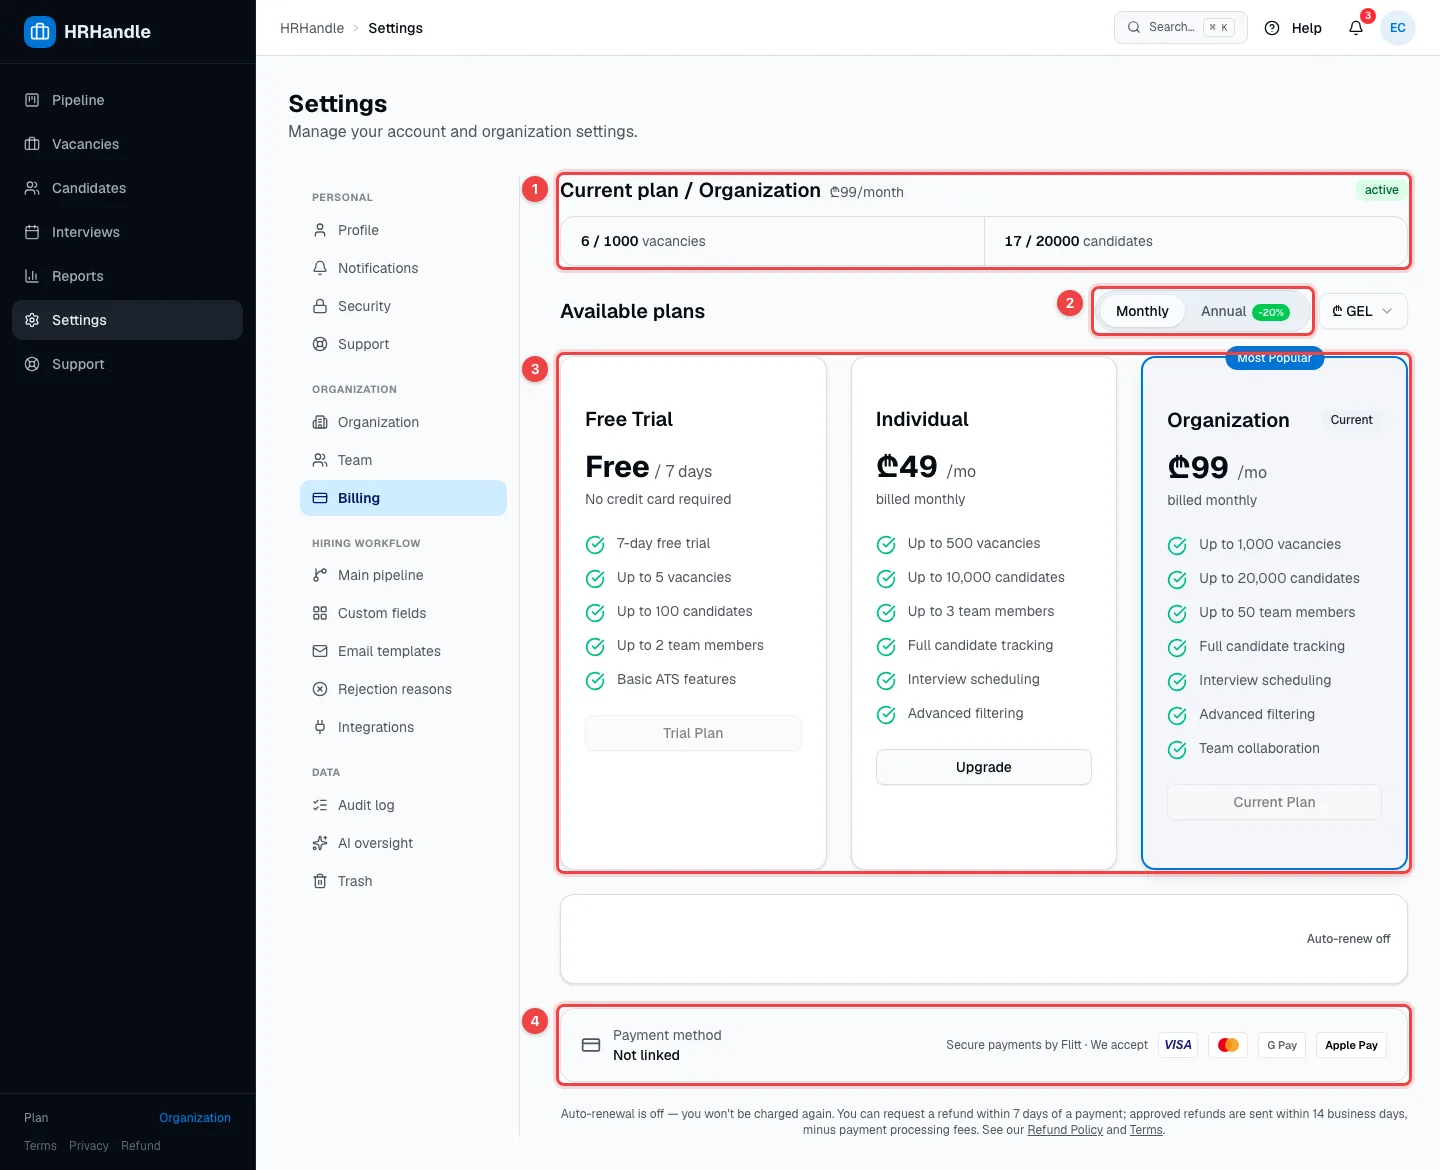Image resolution: width=1440 pixels, height=1170 pixels.
Task: Click Upgrade on the Individual plan
Action: [x=984, y=767]
